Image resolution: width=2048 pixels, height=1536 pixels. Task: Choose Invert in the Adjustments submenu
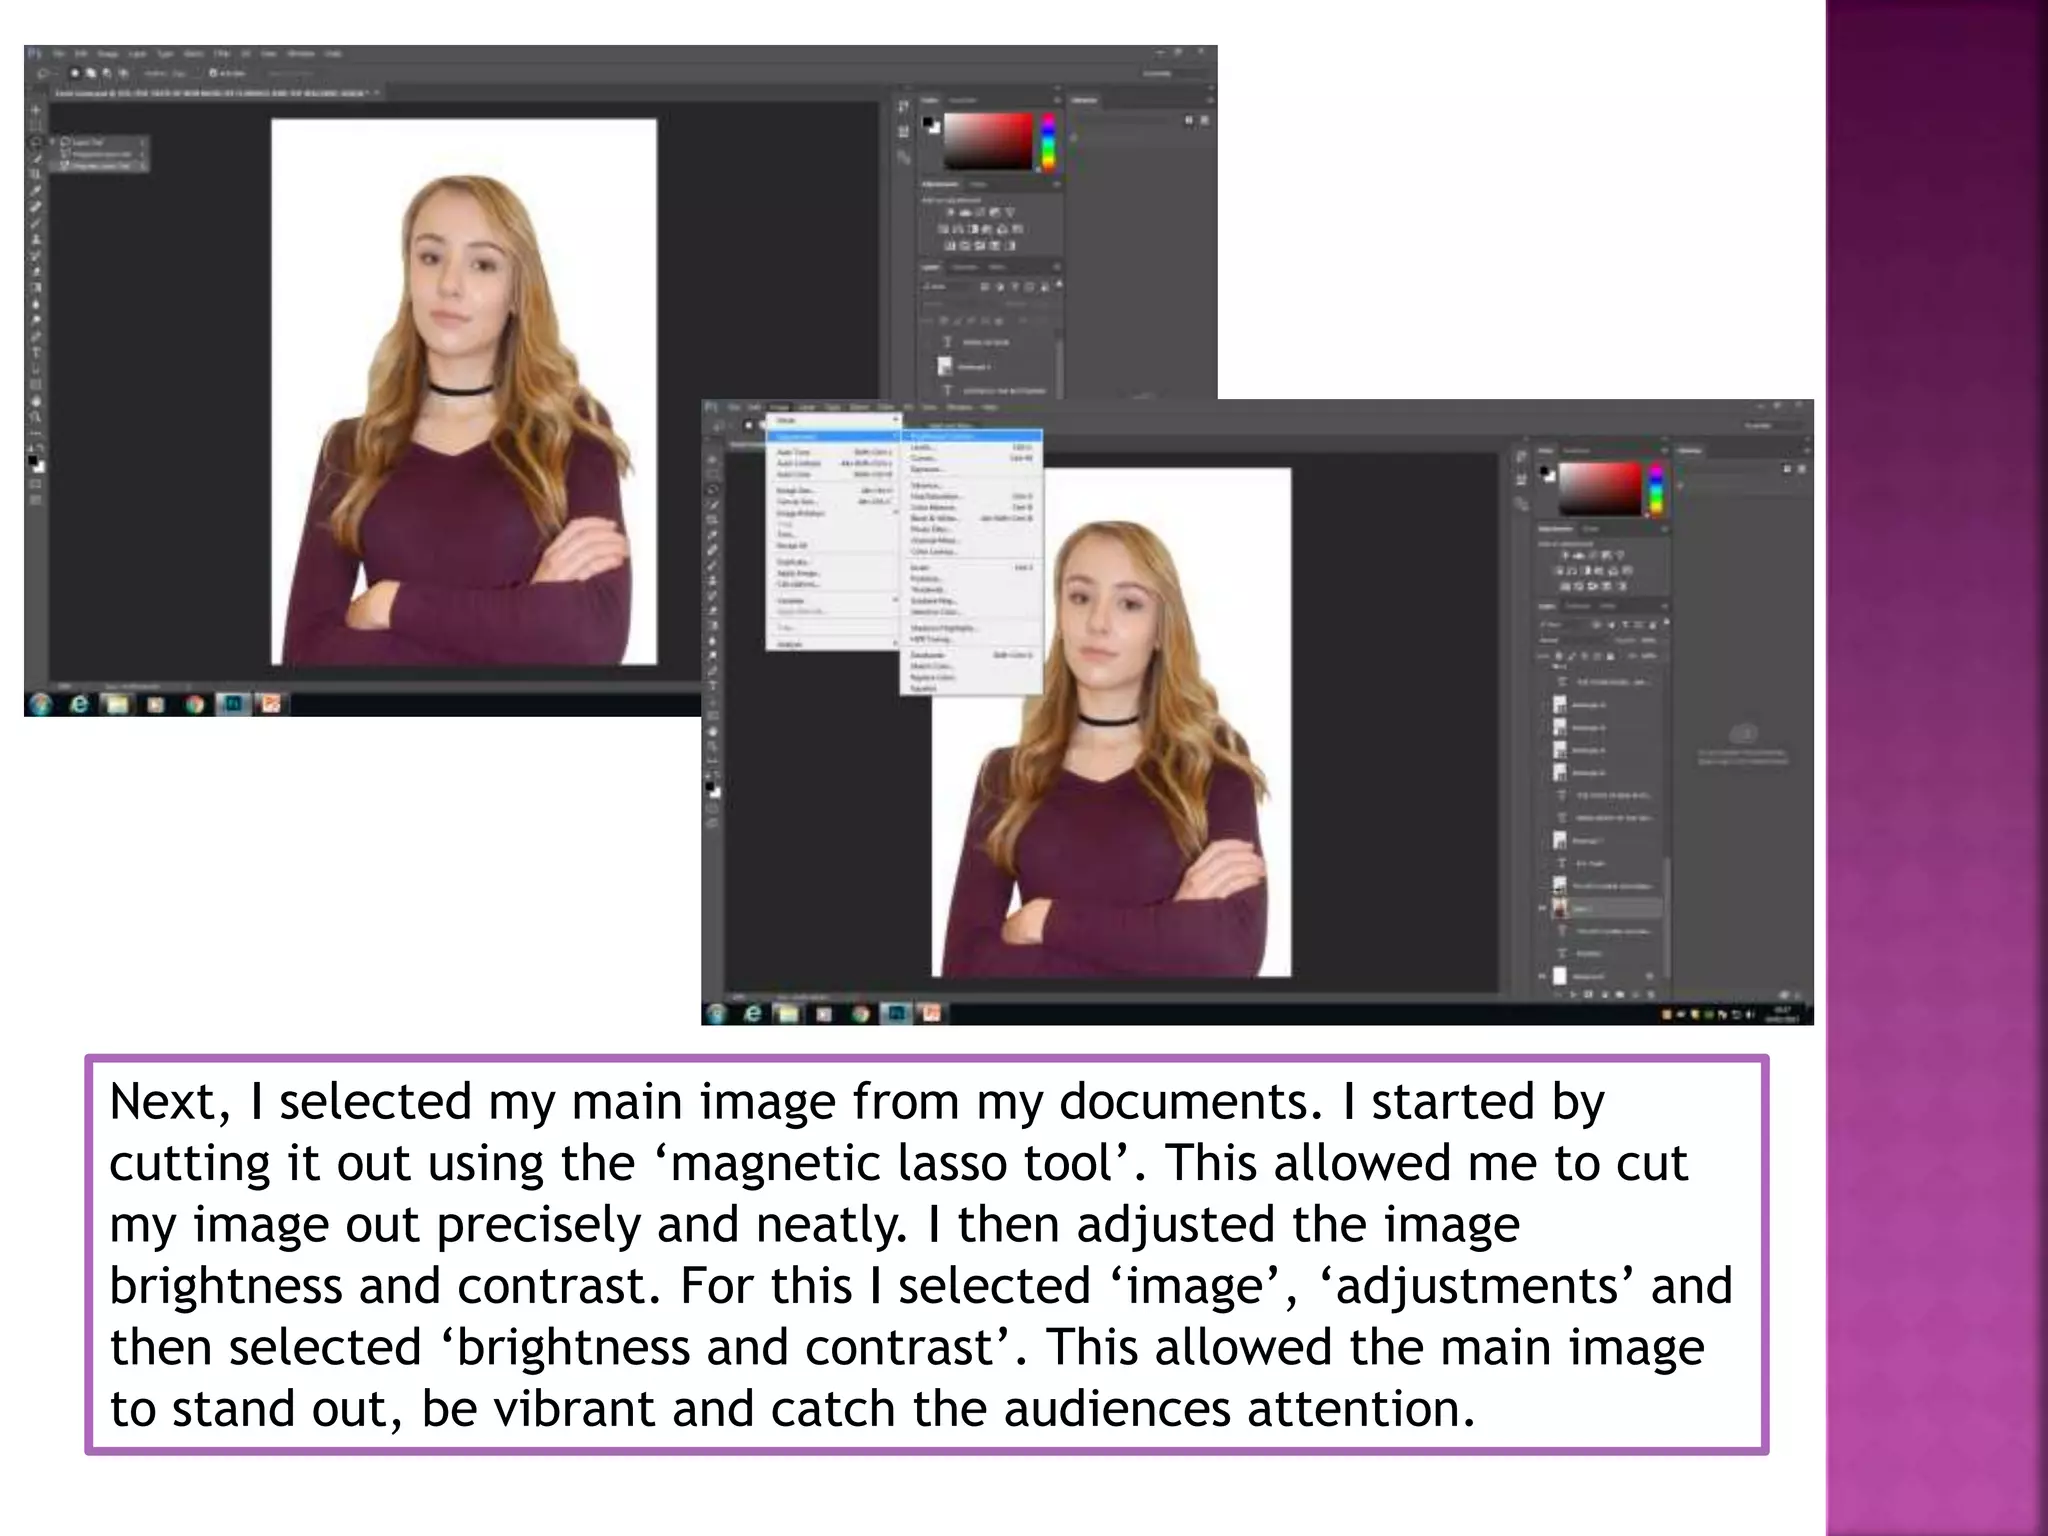click(x=971, y=568)
